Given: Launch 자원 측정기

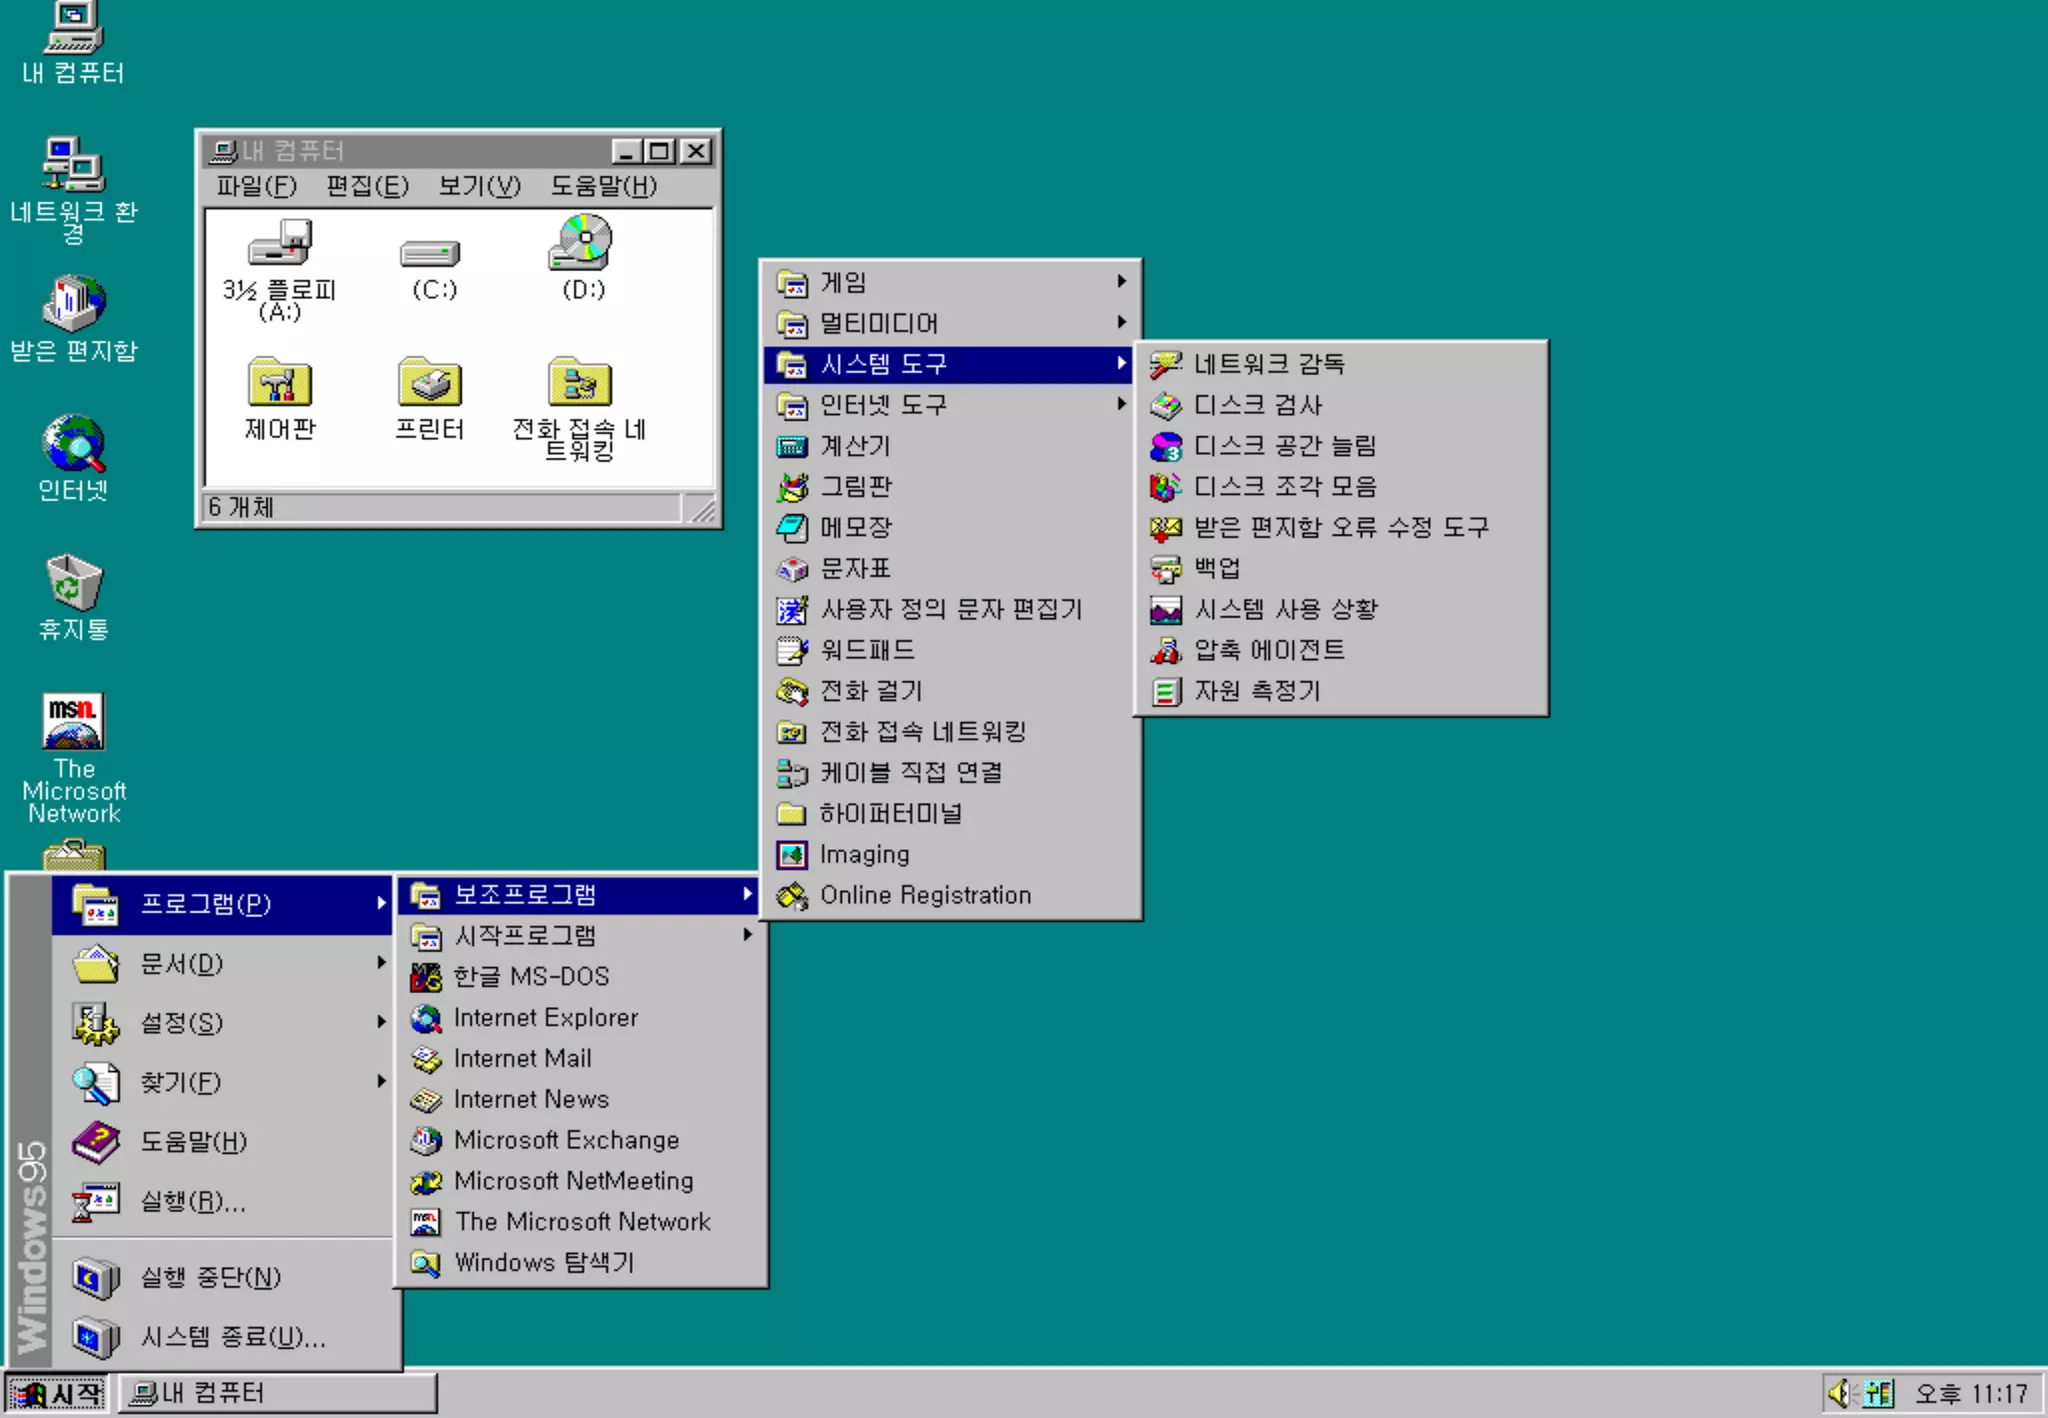Looking at the screenshot, I should 1341,691.
